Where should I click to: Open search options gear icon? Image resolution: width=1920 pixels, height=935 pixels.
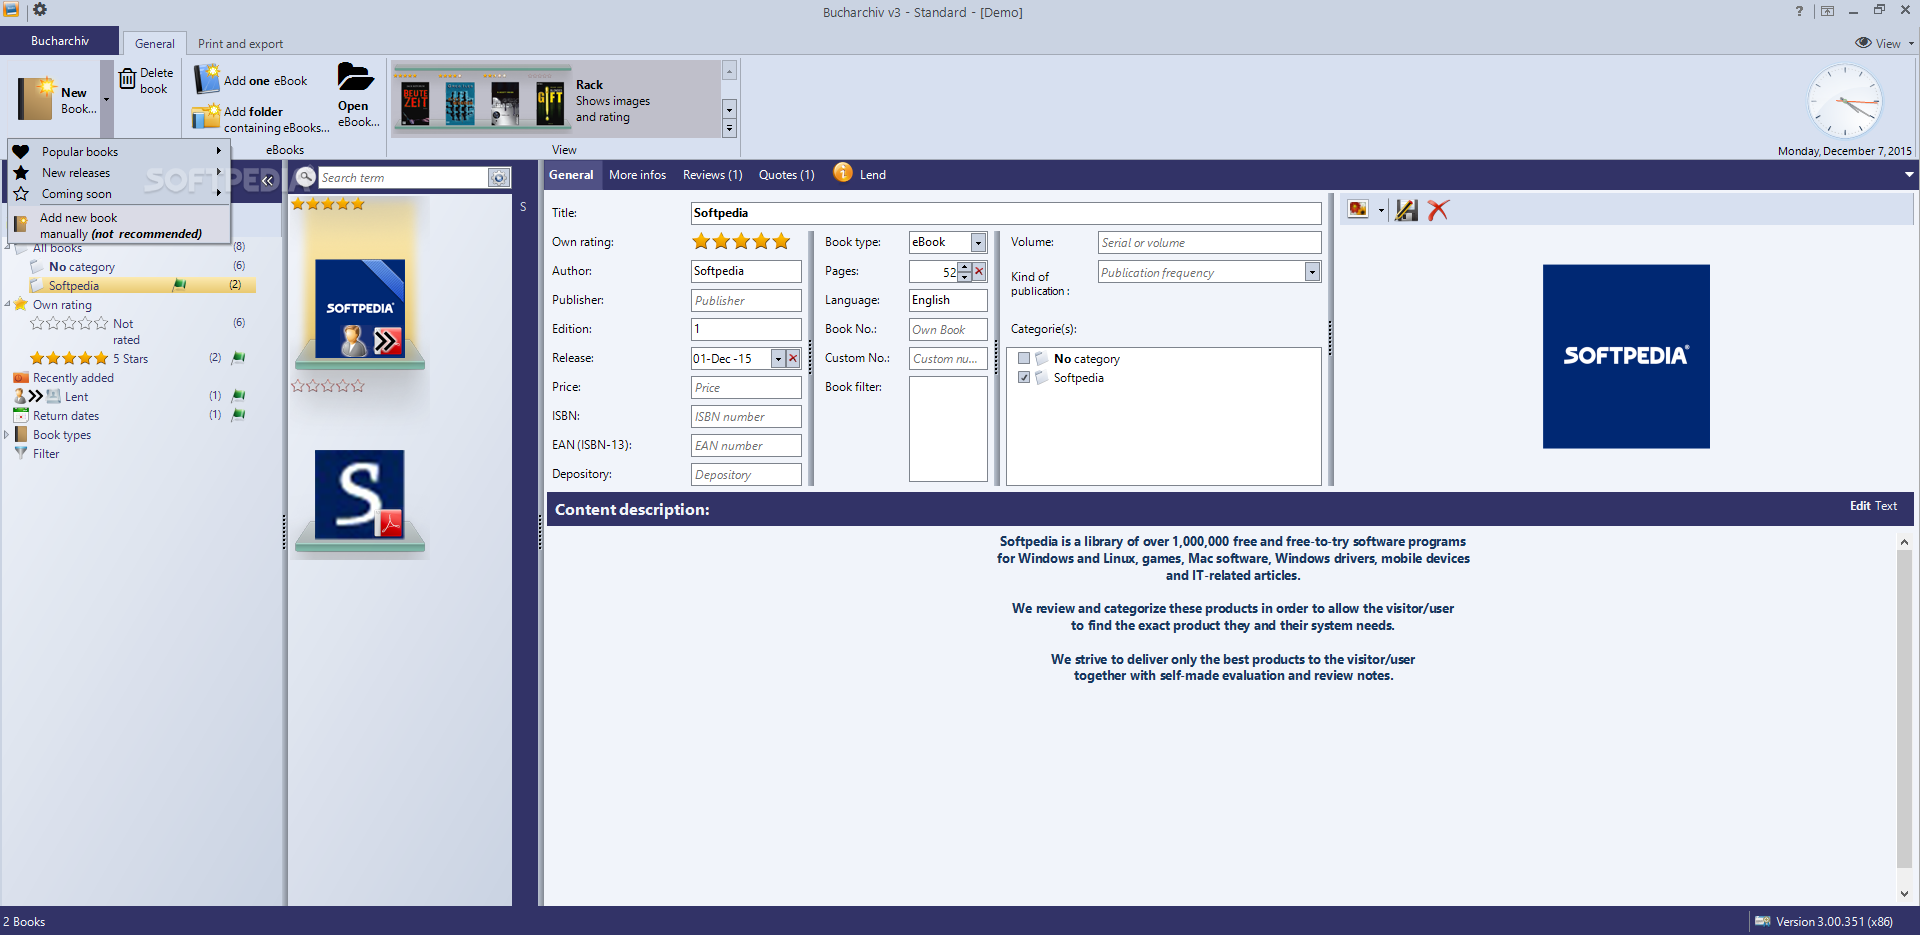499,178
